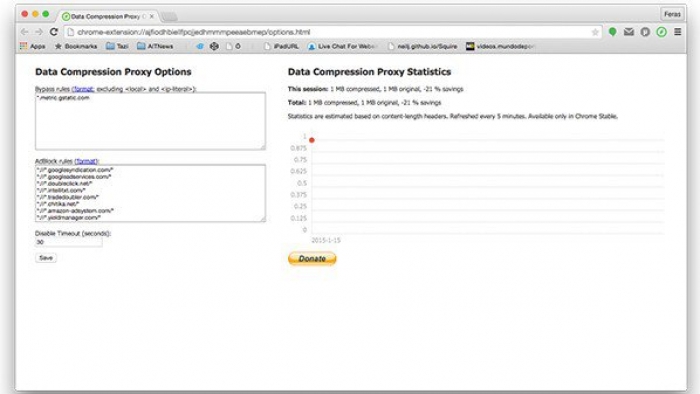This screenshot has width=700, height=394.
Task: Open the AiTNews bookmarks folder
Action: click(155, 46)
